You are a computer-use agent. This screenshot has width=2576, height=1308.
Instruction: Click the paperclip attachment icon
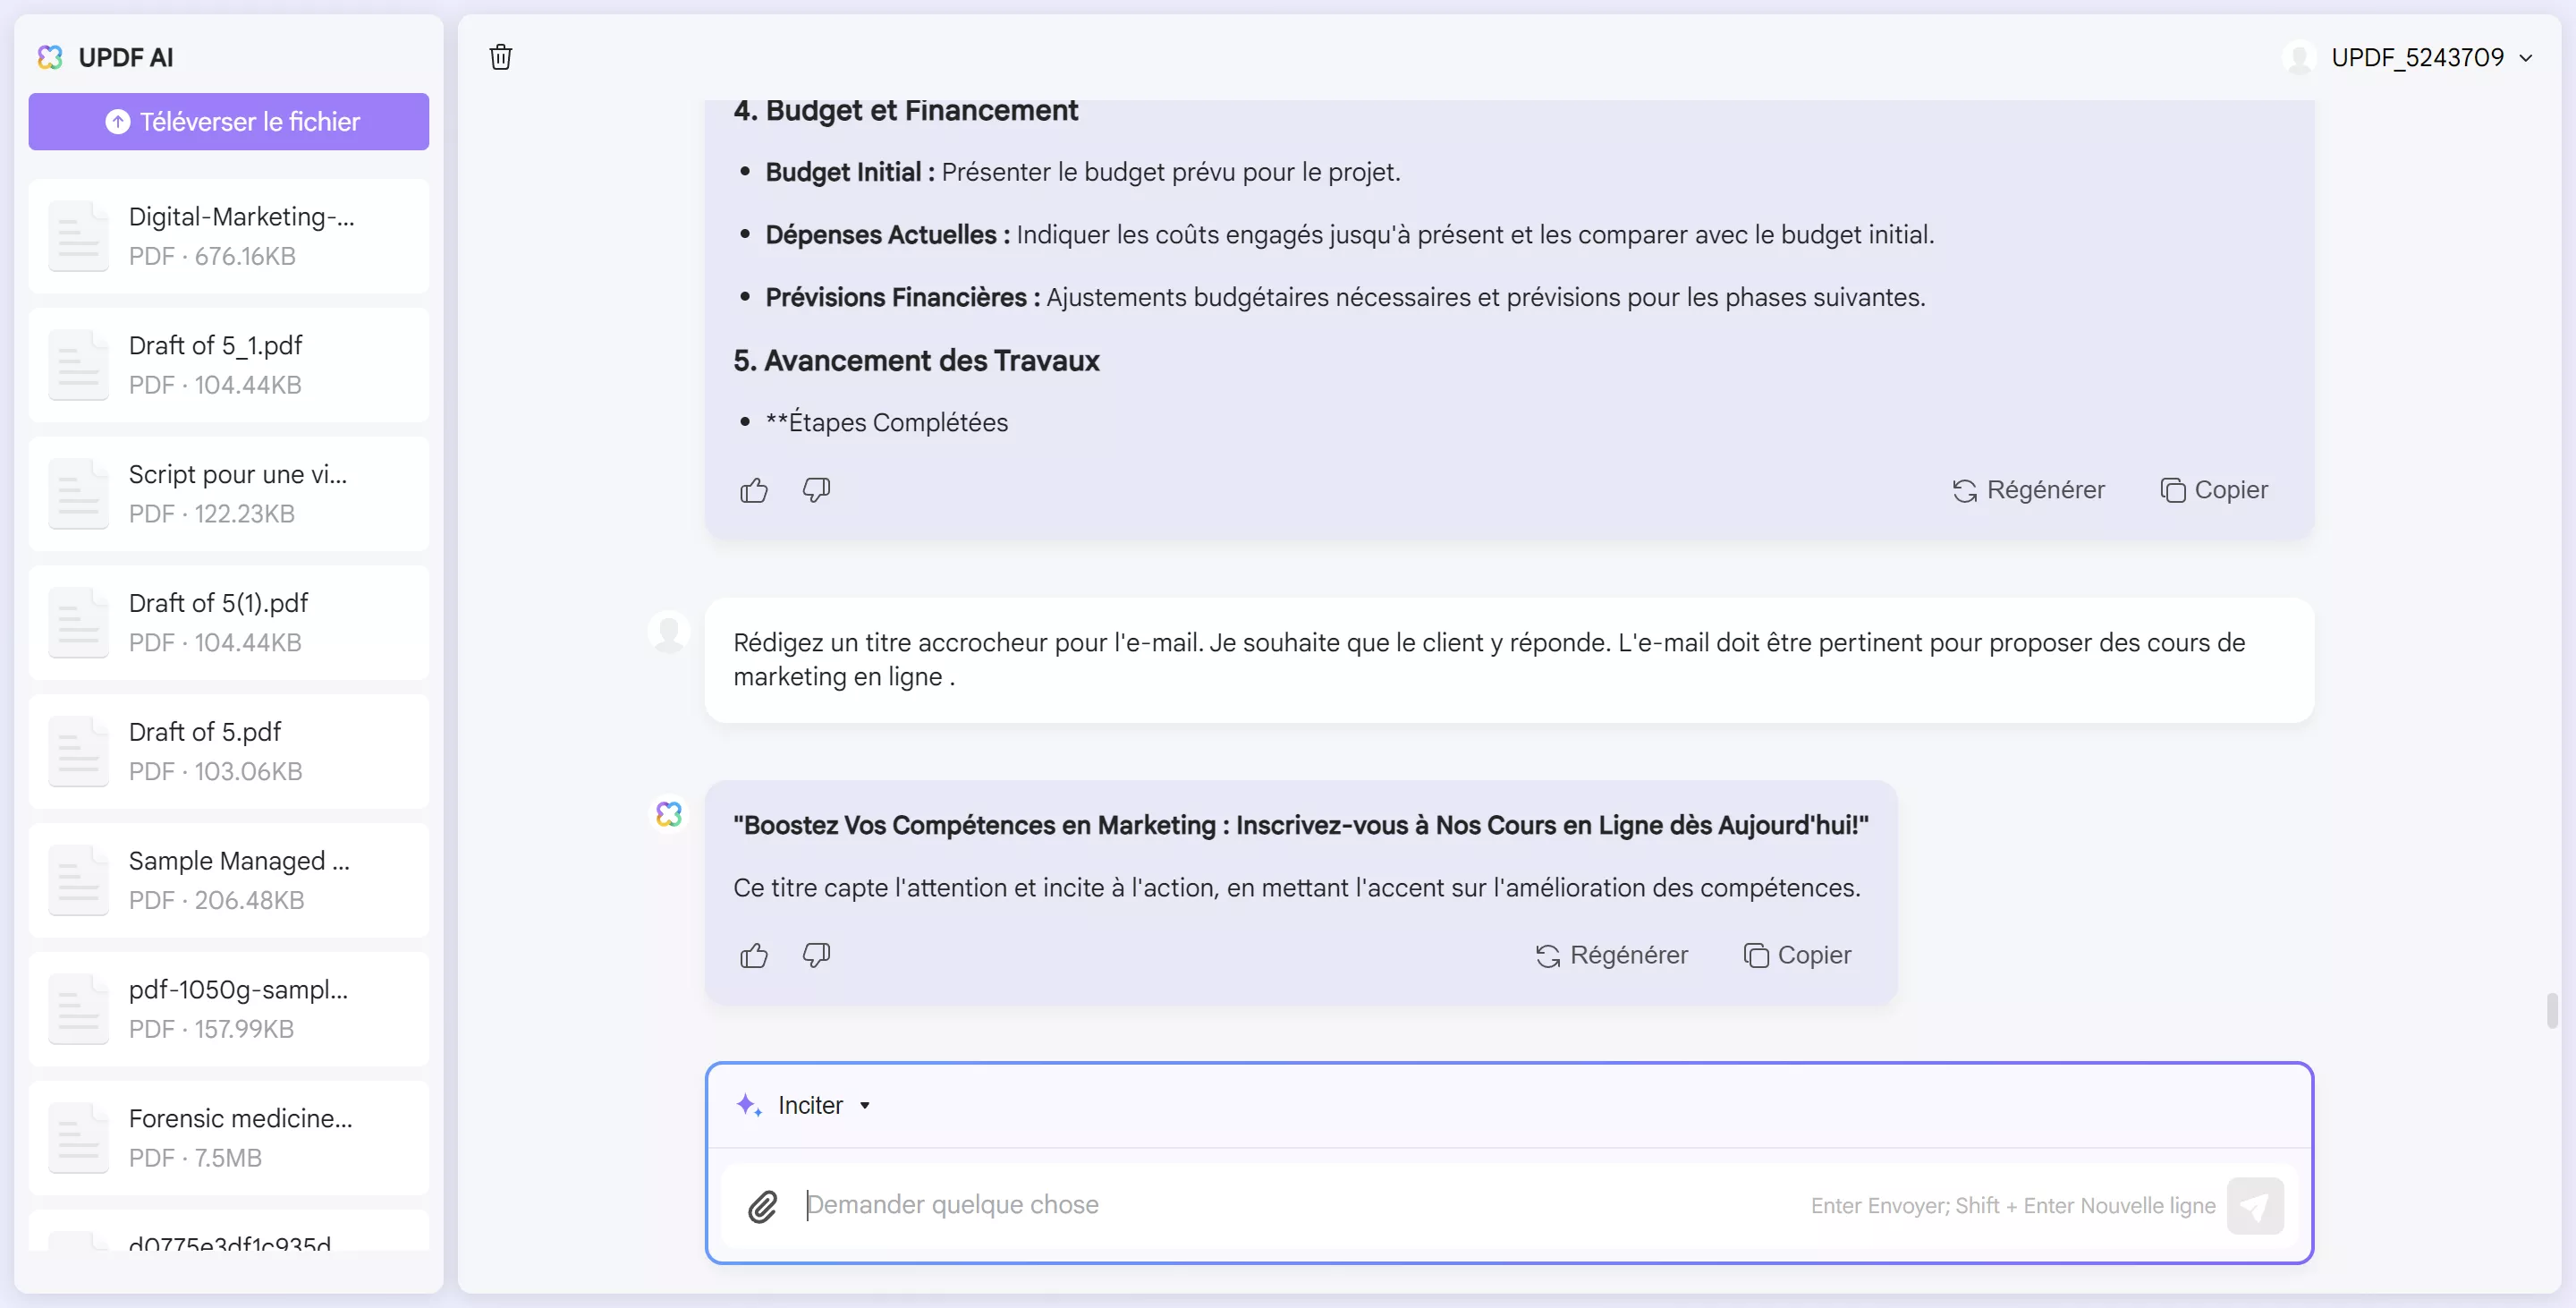(x=763, y=1206)
